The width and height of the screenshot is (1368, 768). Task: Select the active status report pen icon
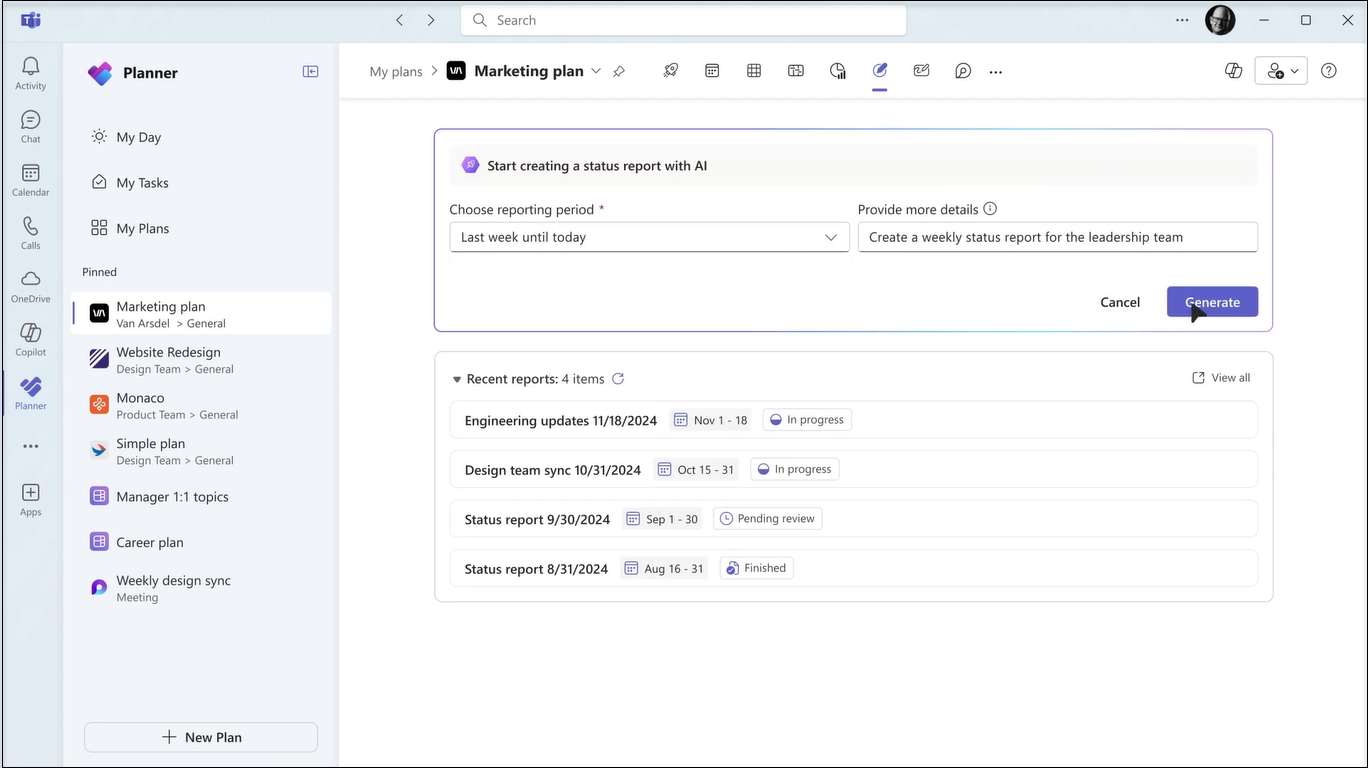880,71
